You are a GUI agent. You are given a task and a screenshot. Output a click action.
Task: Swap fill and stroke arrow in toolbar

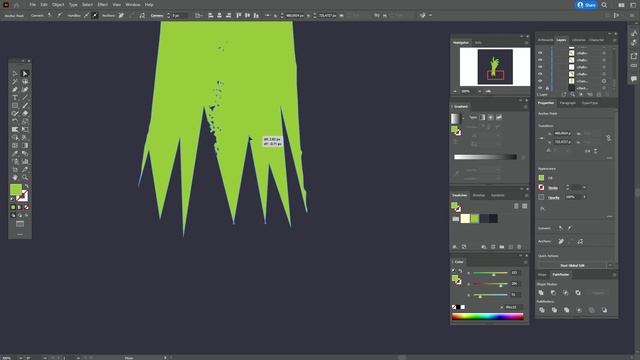click(x=27, y=187)
